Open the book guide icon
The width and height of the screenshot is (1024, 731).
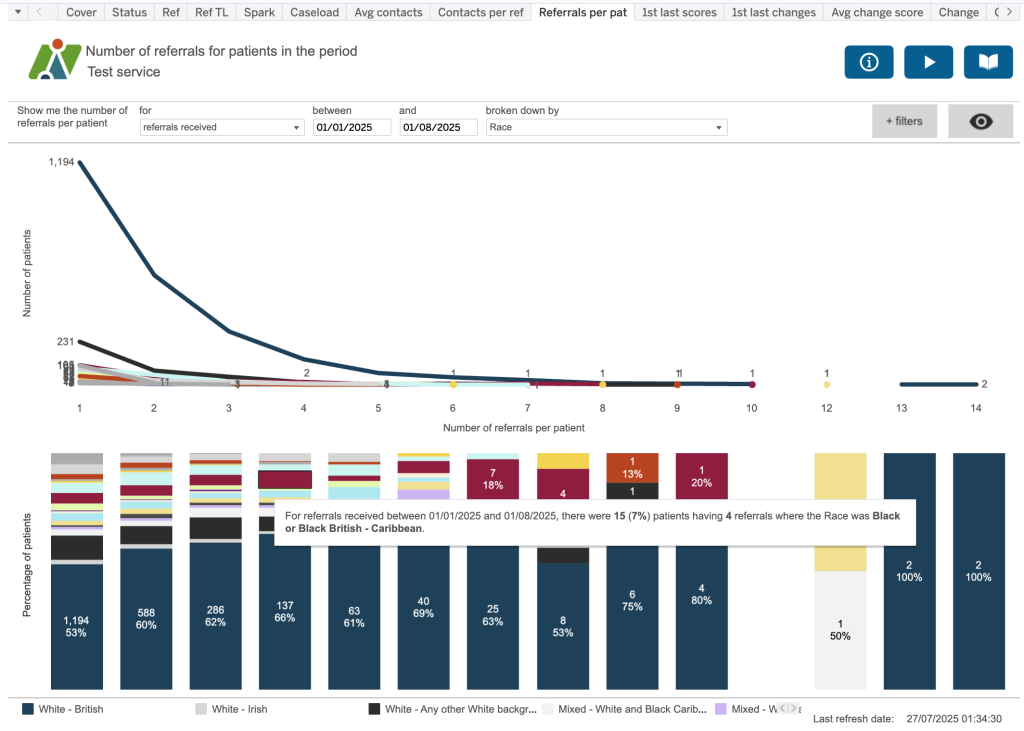(x=988, y=62)
